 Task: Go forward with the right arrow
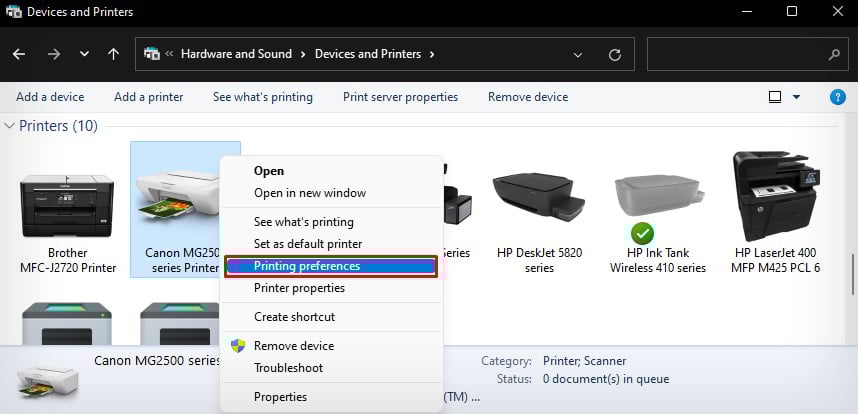click(54, 54)
